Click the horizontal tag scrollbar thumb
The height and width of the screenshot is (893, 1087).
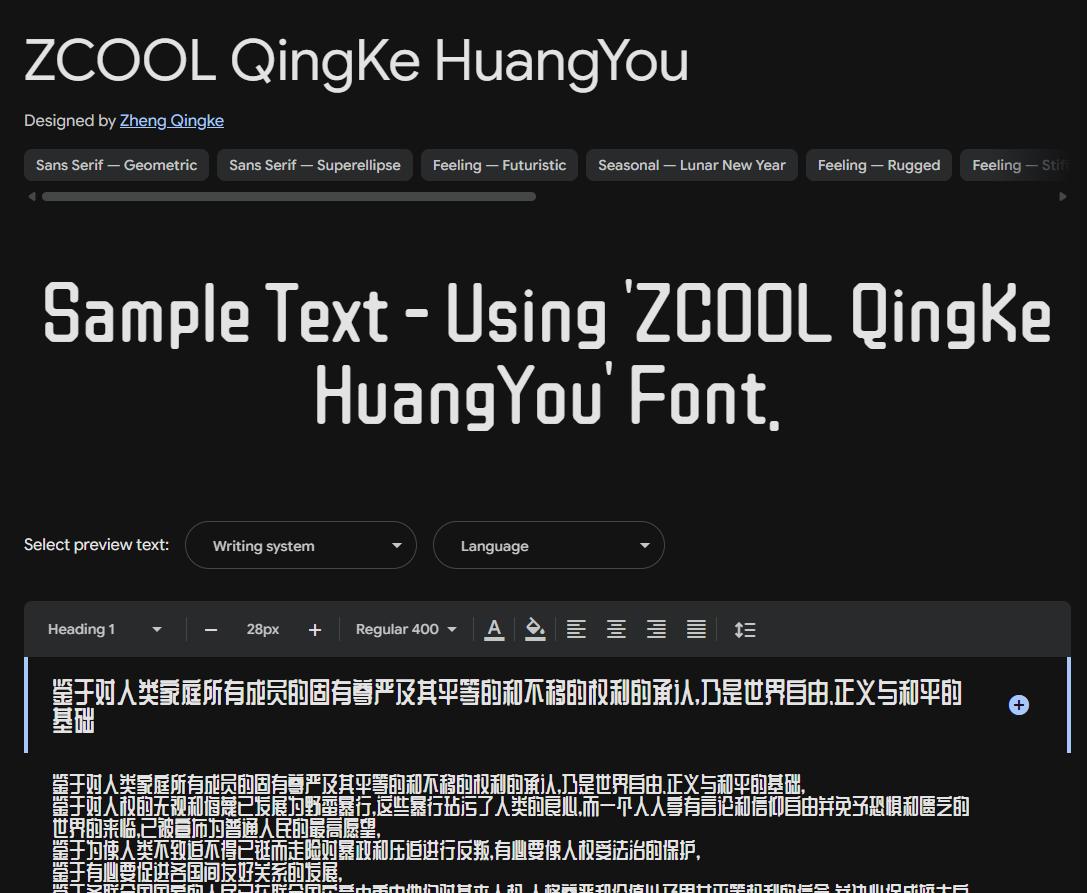(x=288, y=197)
